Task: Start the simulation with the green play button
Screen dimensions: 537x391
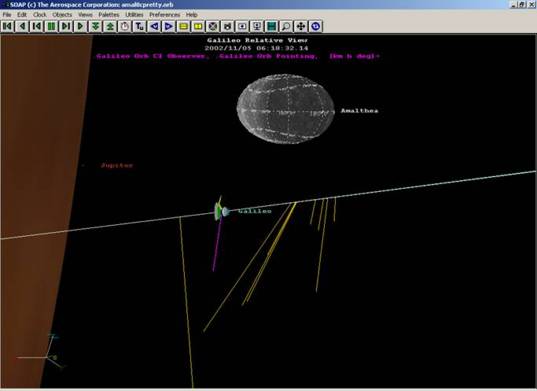Action: click(80, 26)
